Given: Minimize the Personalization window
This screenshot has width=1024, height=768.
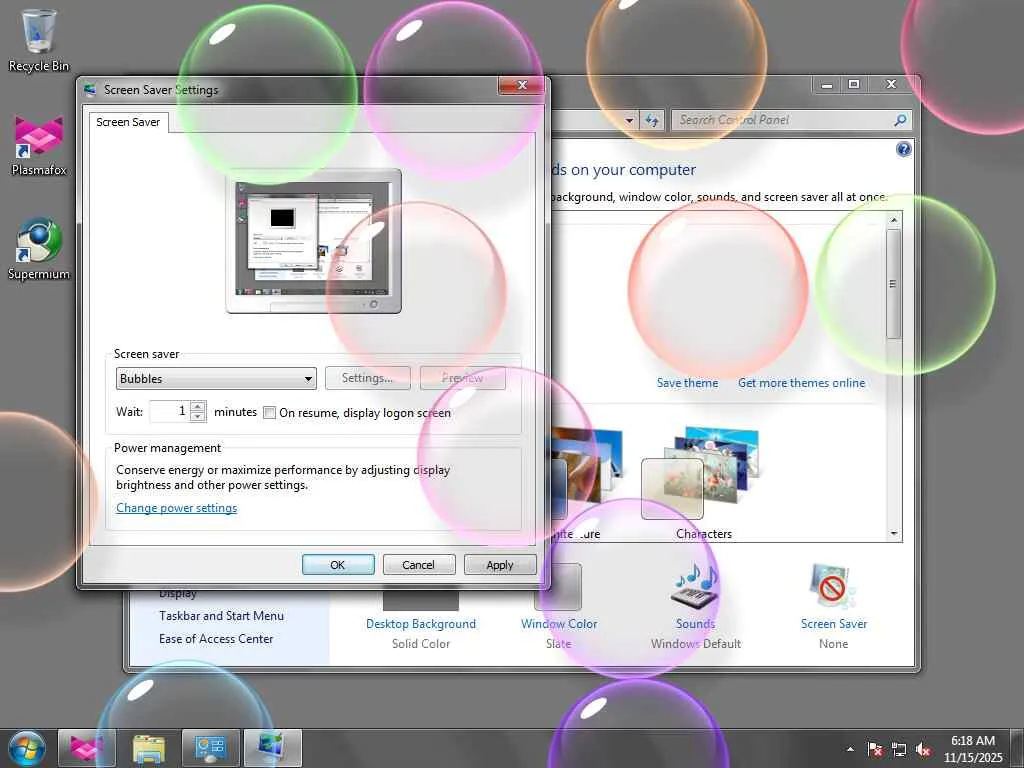Looking at the screenshot, I should 827,84.
